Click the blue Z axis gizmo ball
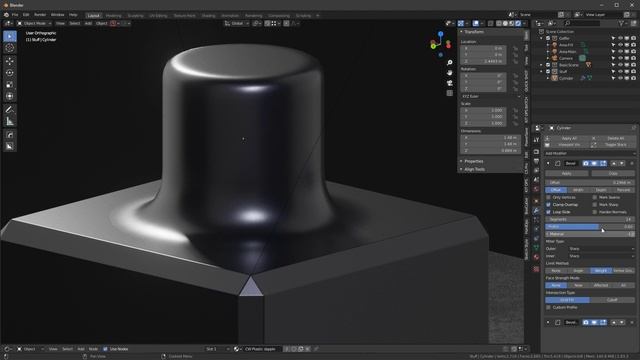640x360 pixels. click(440, 33)
